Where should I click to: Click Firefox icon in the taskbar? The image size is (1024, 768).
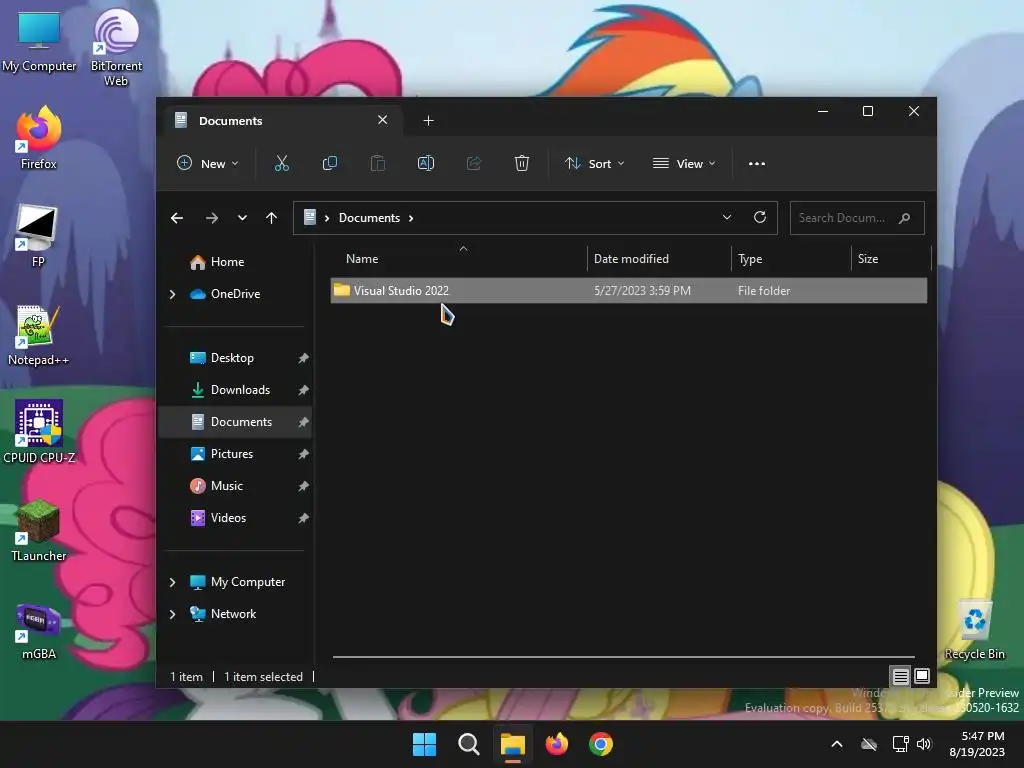pyautogui.click(x=557, y=744)
